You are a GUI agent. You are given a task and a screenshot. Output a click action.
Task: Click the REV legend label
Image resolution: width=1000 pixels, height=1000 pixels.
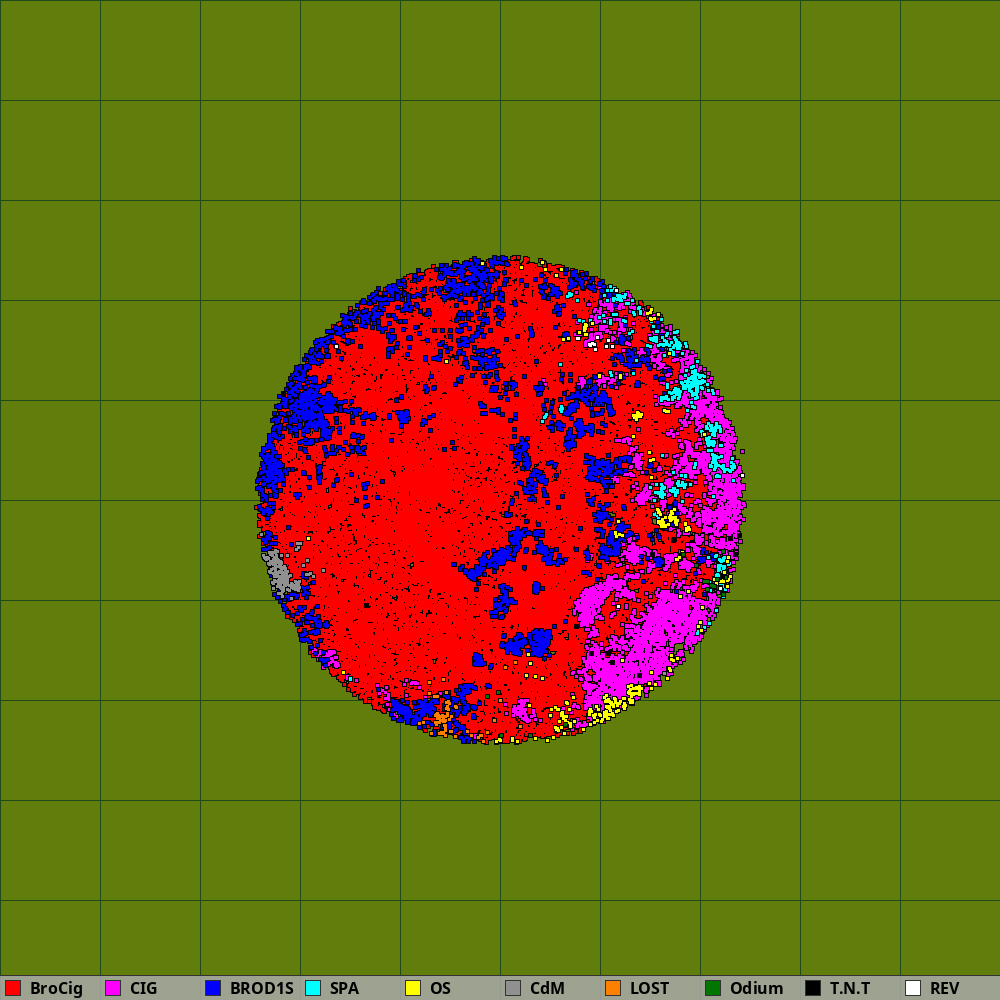(945, 989)
